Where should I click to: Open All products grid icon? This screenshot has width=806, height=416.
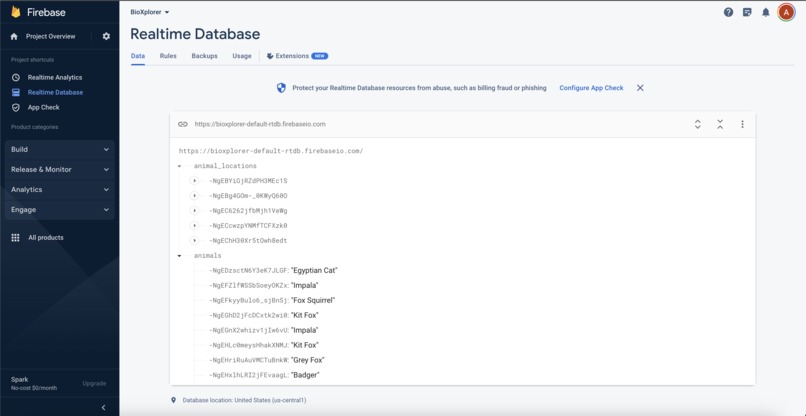pos(15,238)
